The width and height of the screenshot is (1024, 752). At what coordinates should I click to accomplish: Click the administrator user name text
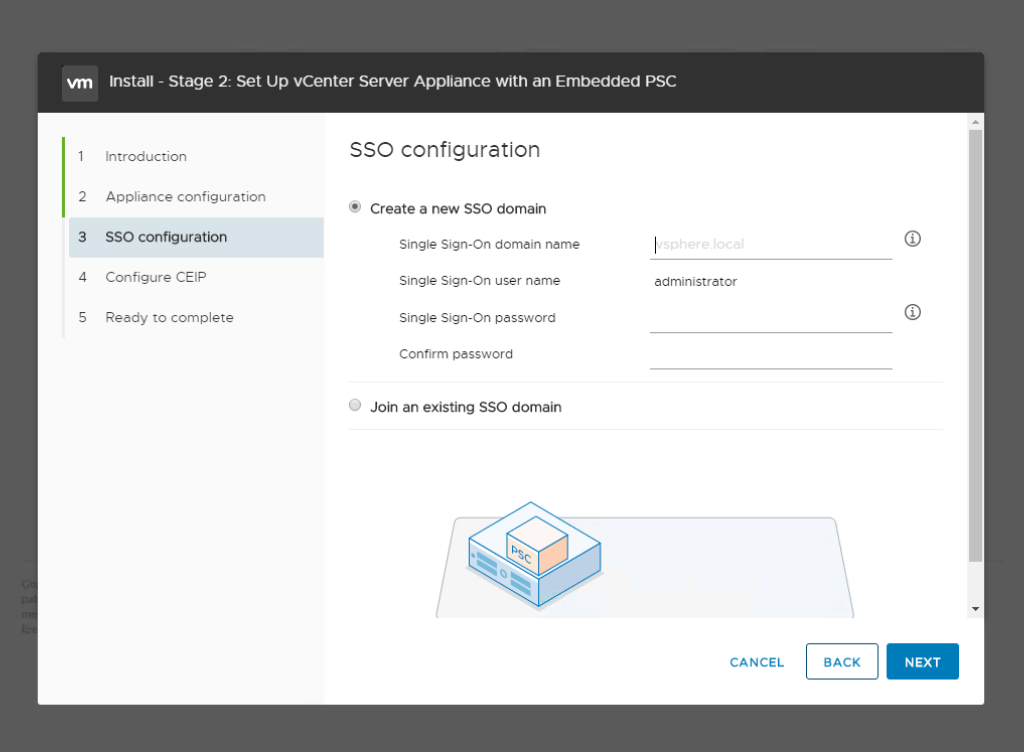coord(696,281)
